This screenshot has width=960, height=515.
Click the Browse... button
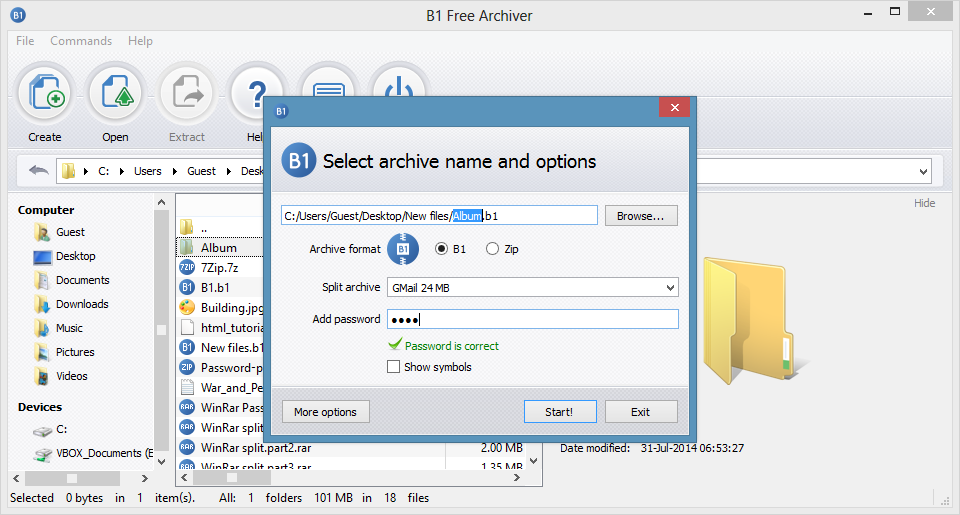641,216
